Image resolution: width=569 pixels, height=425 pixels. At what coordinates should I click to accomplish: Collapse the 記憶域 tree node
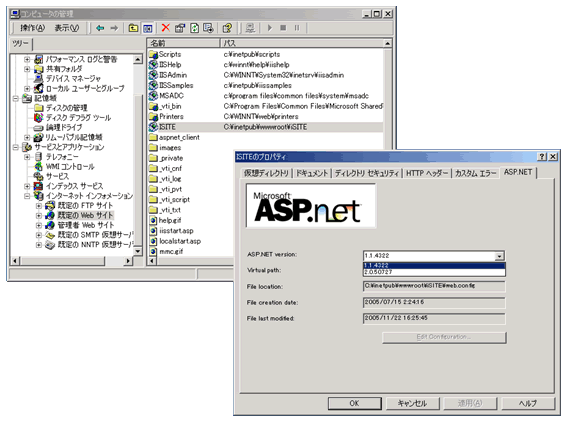(16, 98)
